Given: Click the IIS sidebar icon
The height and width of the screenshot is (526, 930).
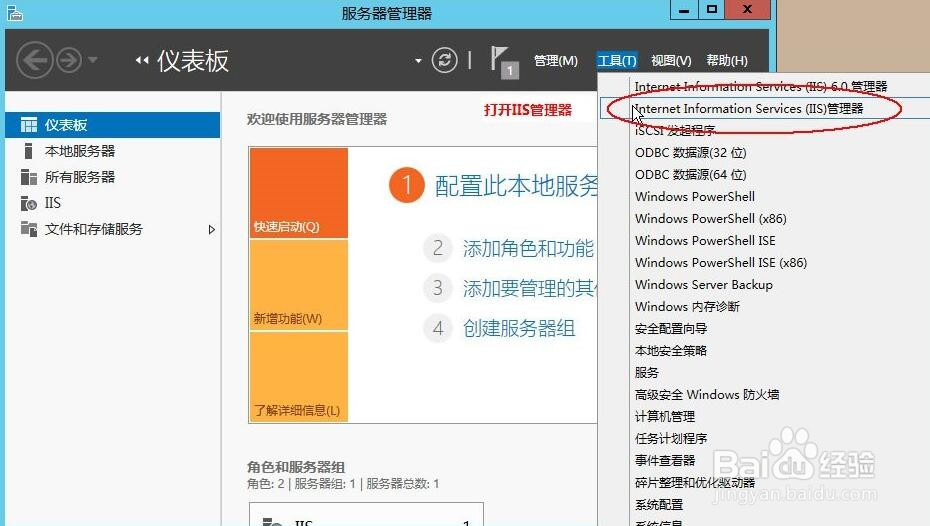Looking at the screenshot, I should click(28, 203).
